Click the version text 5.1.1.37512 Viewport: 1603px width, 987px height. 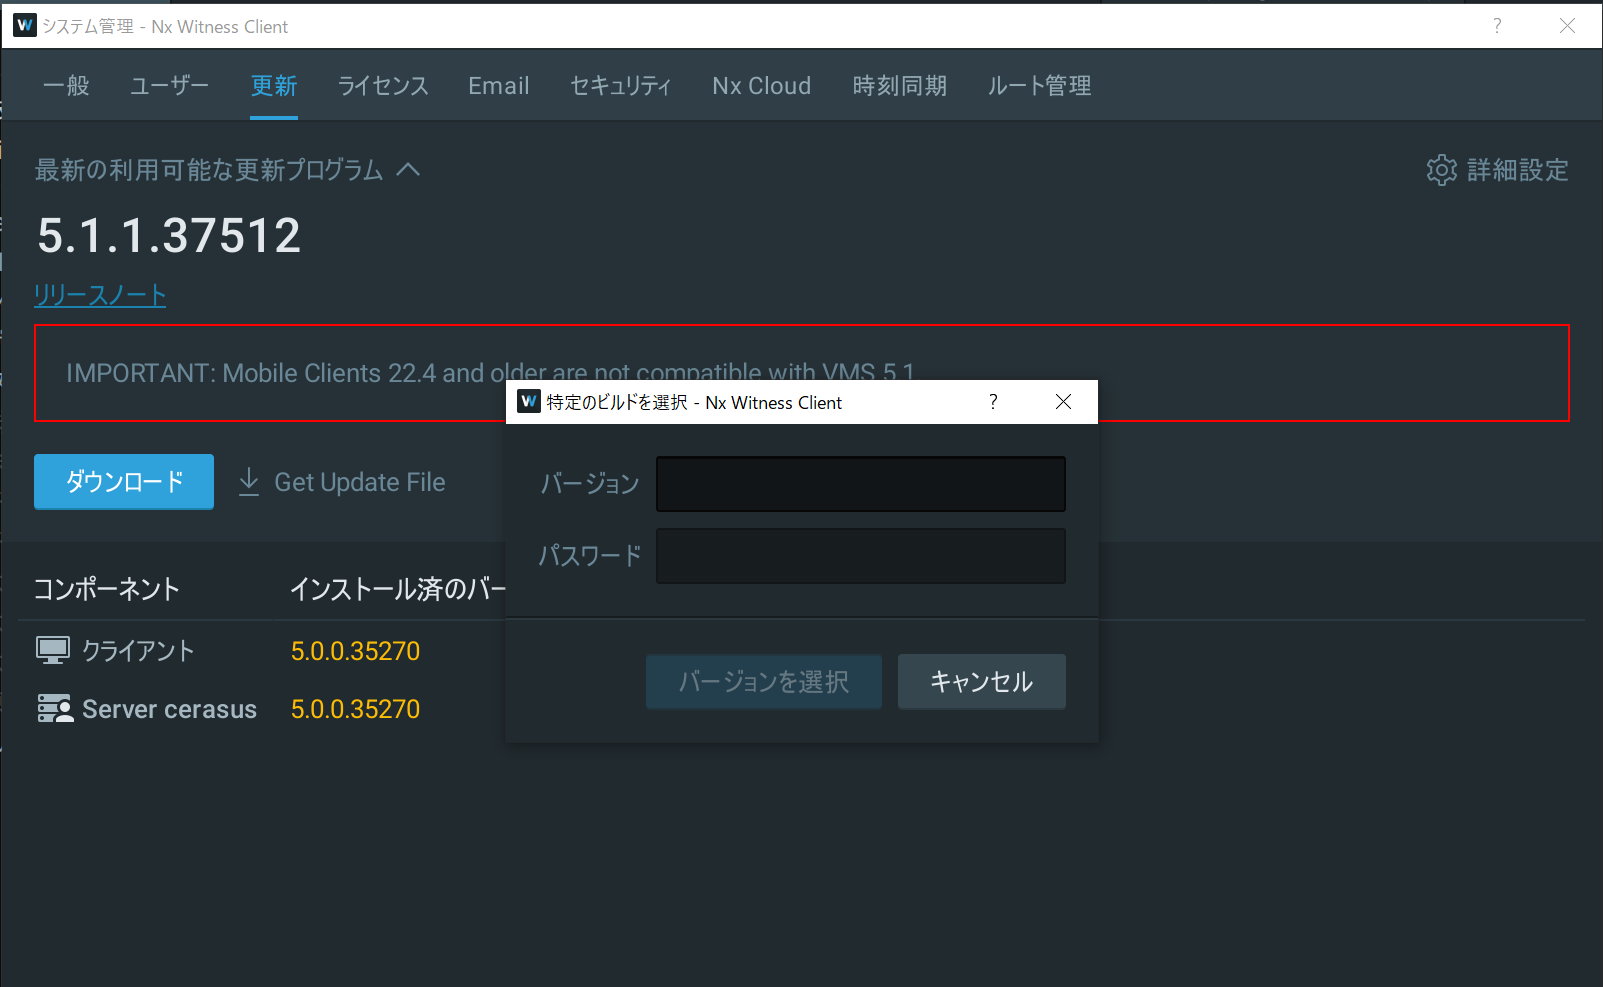click(x=169, y=236)
